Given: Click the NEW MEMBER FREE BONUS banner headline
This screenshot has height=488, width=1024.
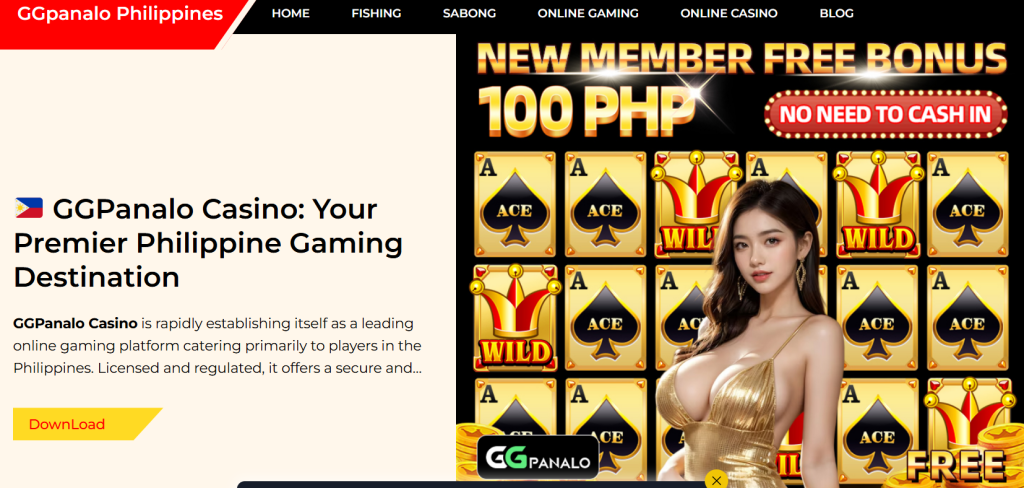Looking at the screenshot, I should tap(742, 57).
